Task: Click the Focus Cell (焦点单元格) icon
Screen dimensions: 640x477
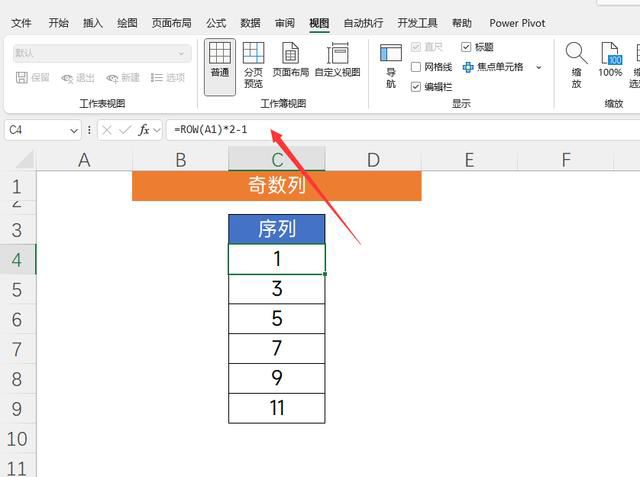Action: [x=468, y=67]
